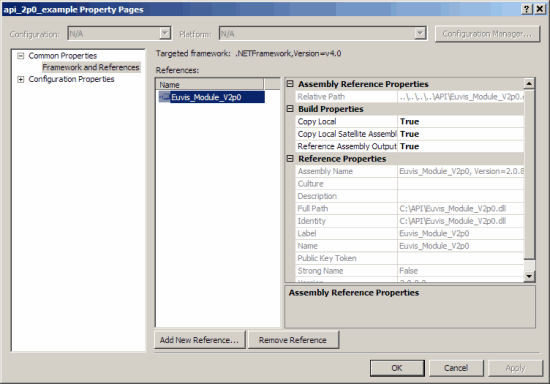Select the Public Key Token row
The width and height of the screenshot is (550, 384).
point(410,258)
